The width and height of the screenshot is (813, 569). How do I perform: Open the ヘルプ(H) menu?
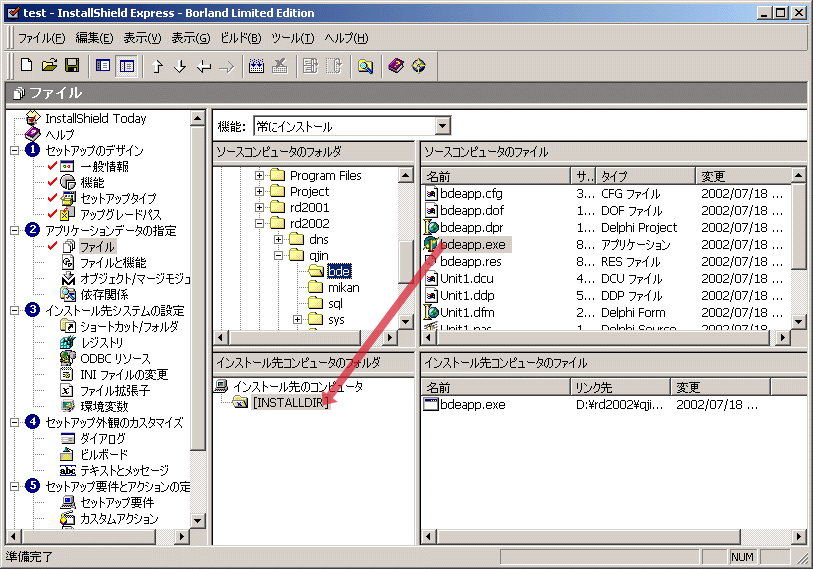pyautogui.click(x=346, y=38)
